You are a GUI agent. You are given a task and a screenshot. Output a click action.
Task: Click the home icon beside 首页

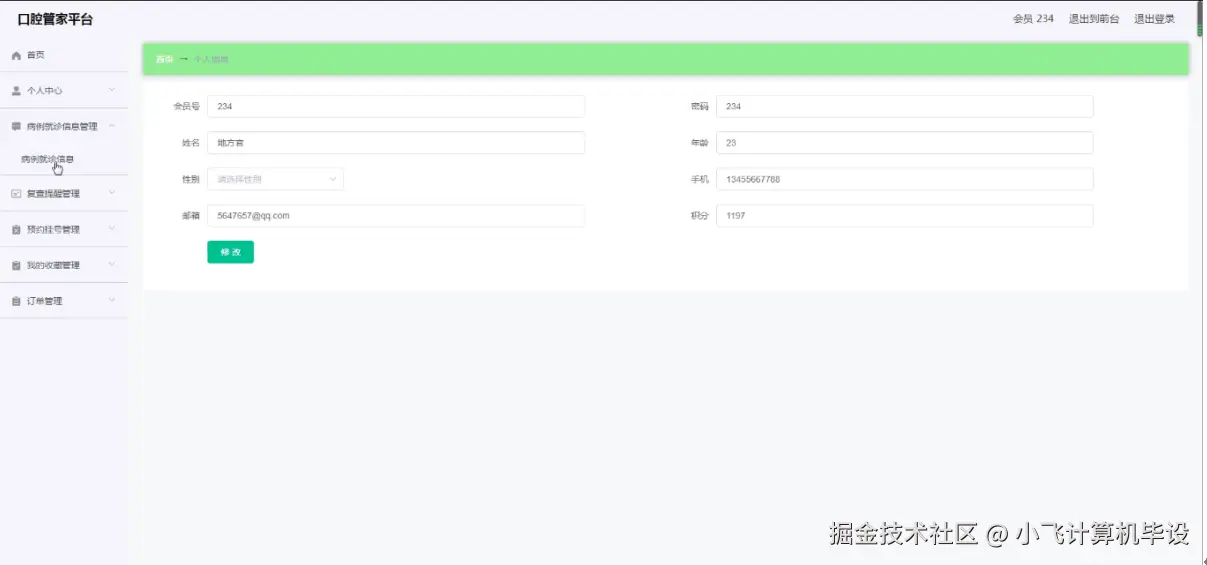pos(16,55)
